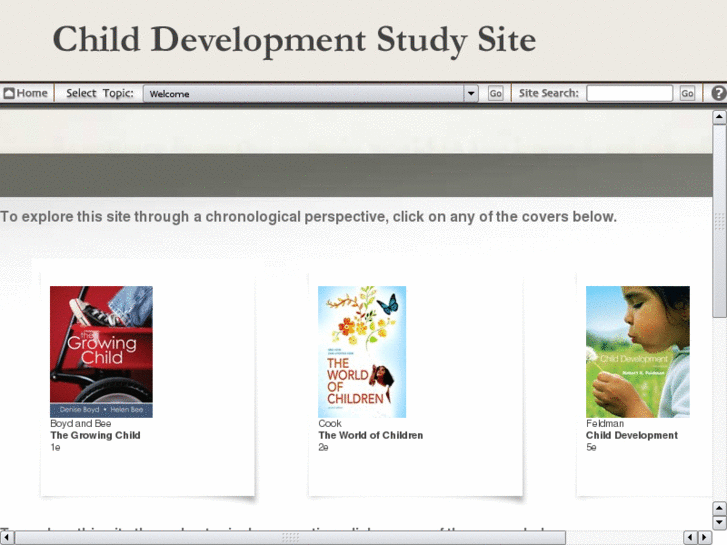Viewport: 727px width, 545px height.
Task: Open The Growing Child book cover
Action: pos(101,352)
